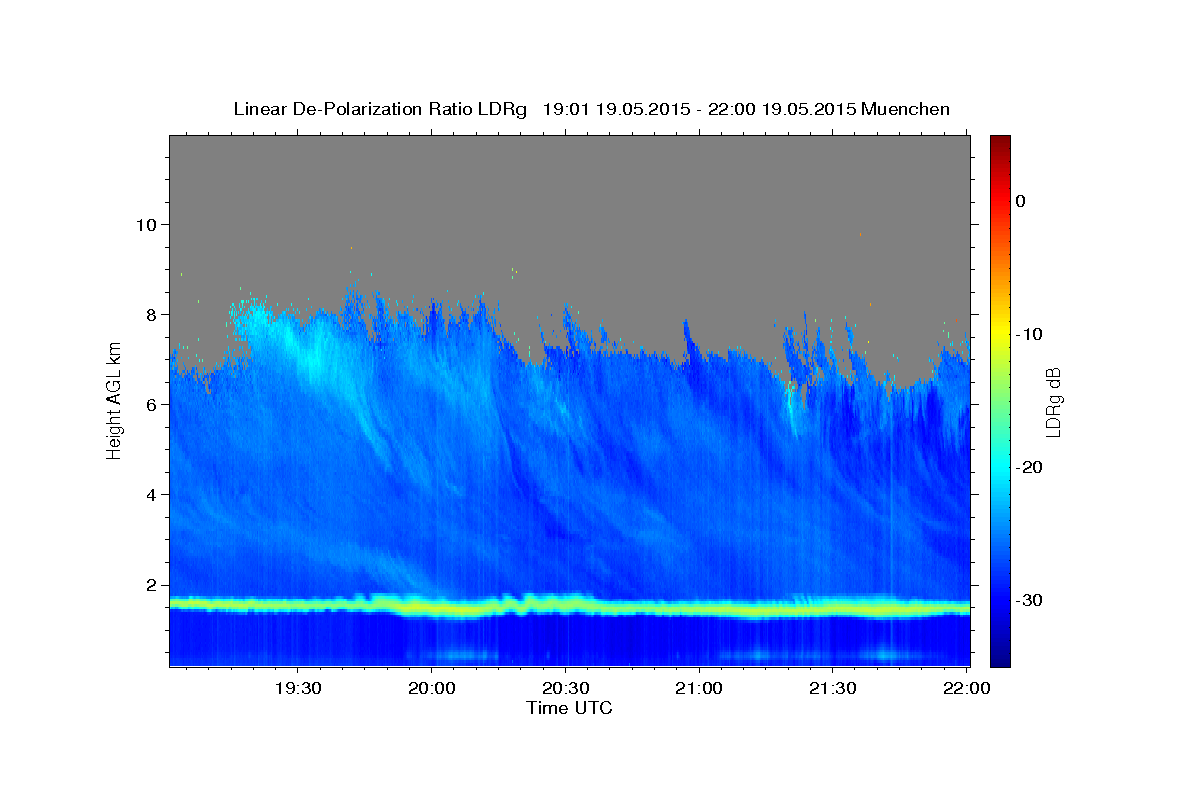Click the "20:30" time axis label

point(566,688)
